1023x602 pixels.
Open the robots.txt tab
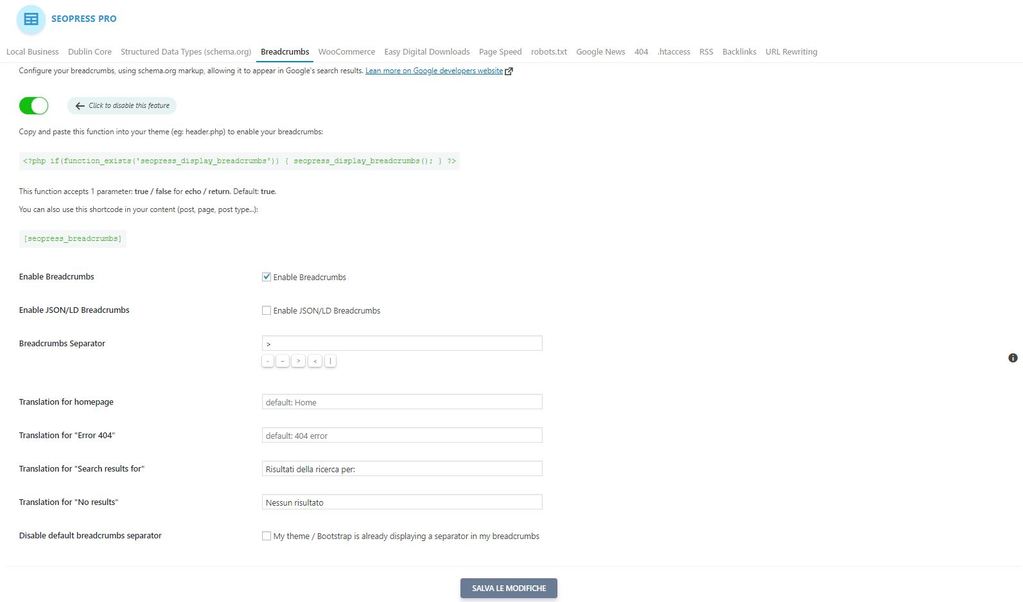(549, 52)
